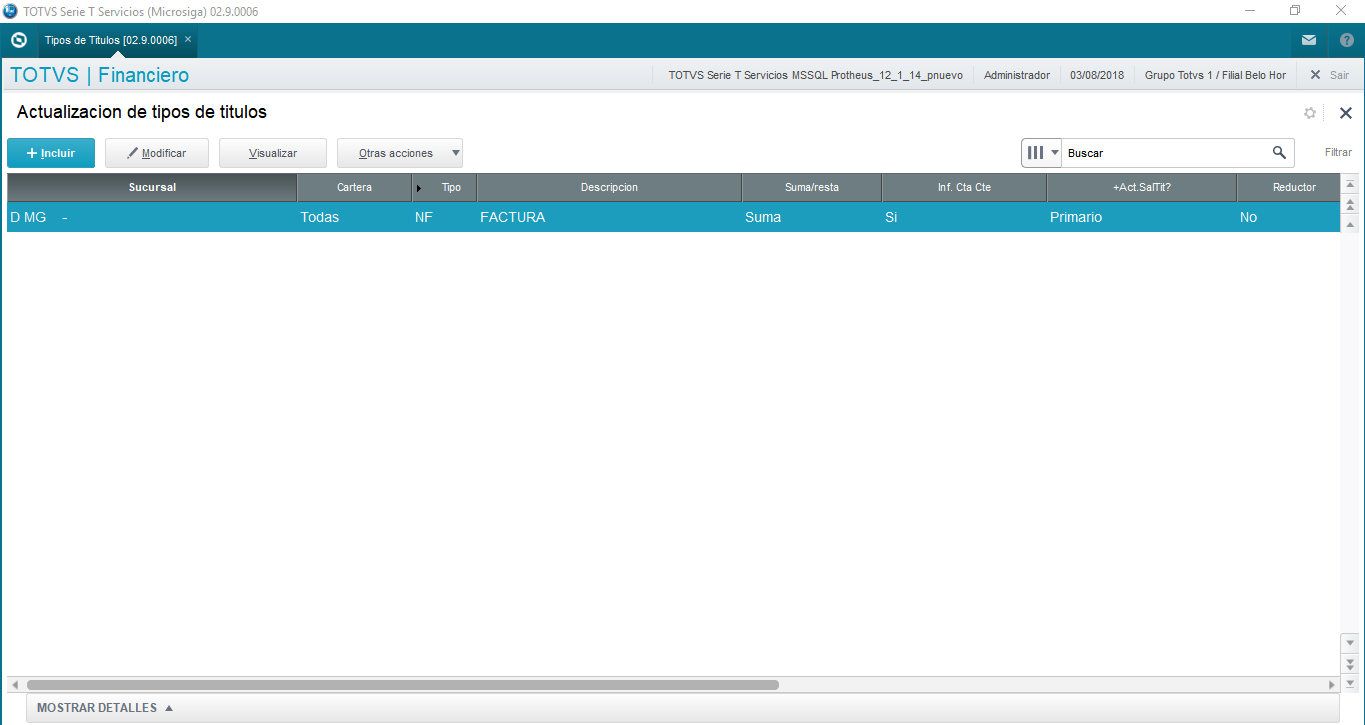Click the Primario cell
Image resolution: width=1365 pixels, height=725 pixels.
1142,217
